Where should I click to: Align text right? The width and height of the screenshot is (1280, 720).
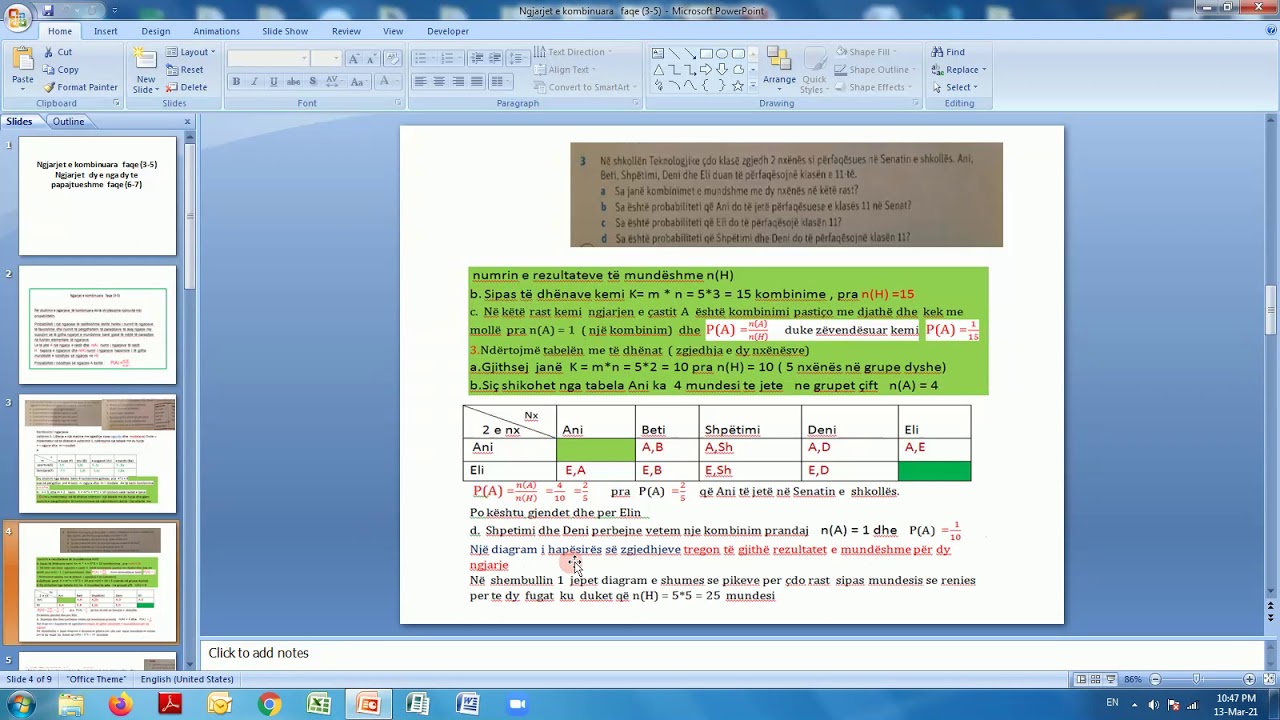pos(458,82)
